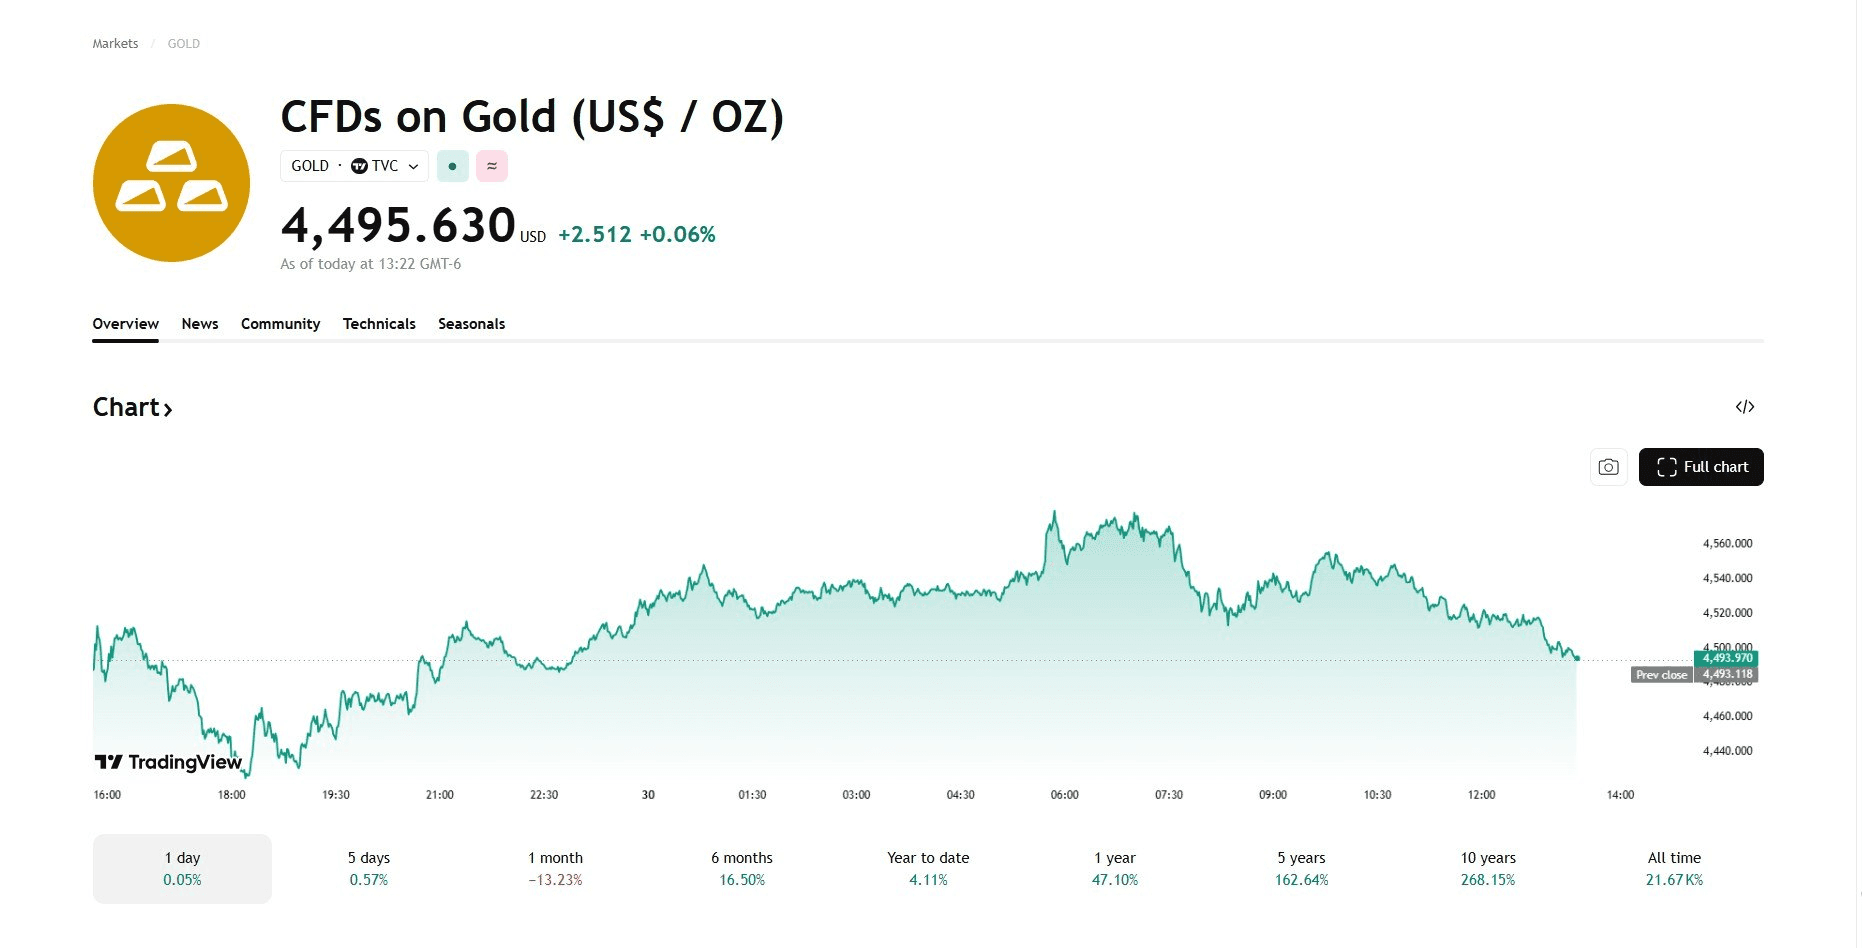Choose the Year to date range

928,868
